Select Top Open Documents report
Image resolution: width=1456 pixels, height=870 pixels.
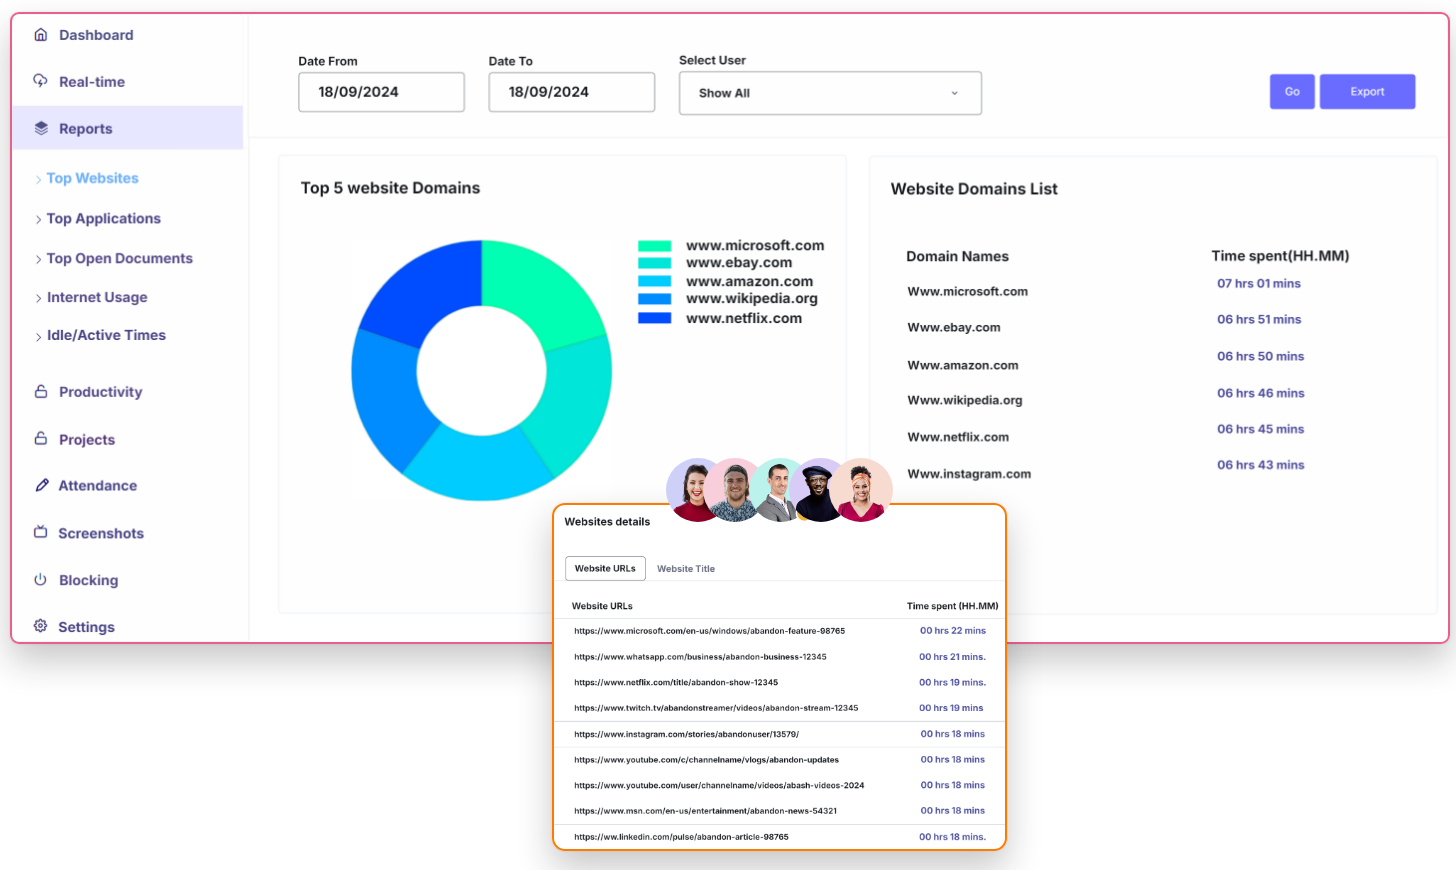tap(120, 258)
